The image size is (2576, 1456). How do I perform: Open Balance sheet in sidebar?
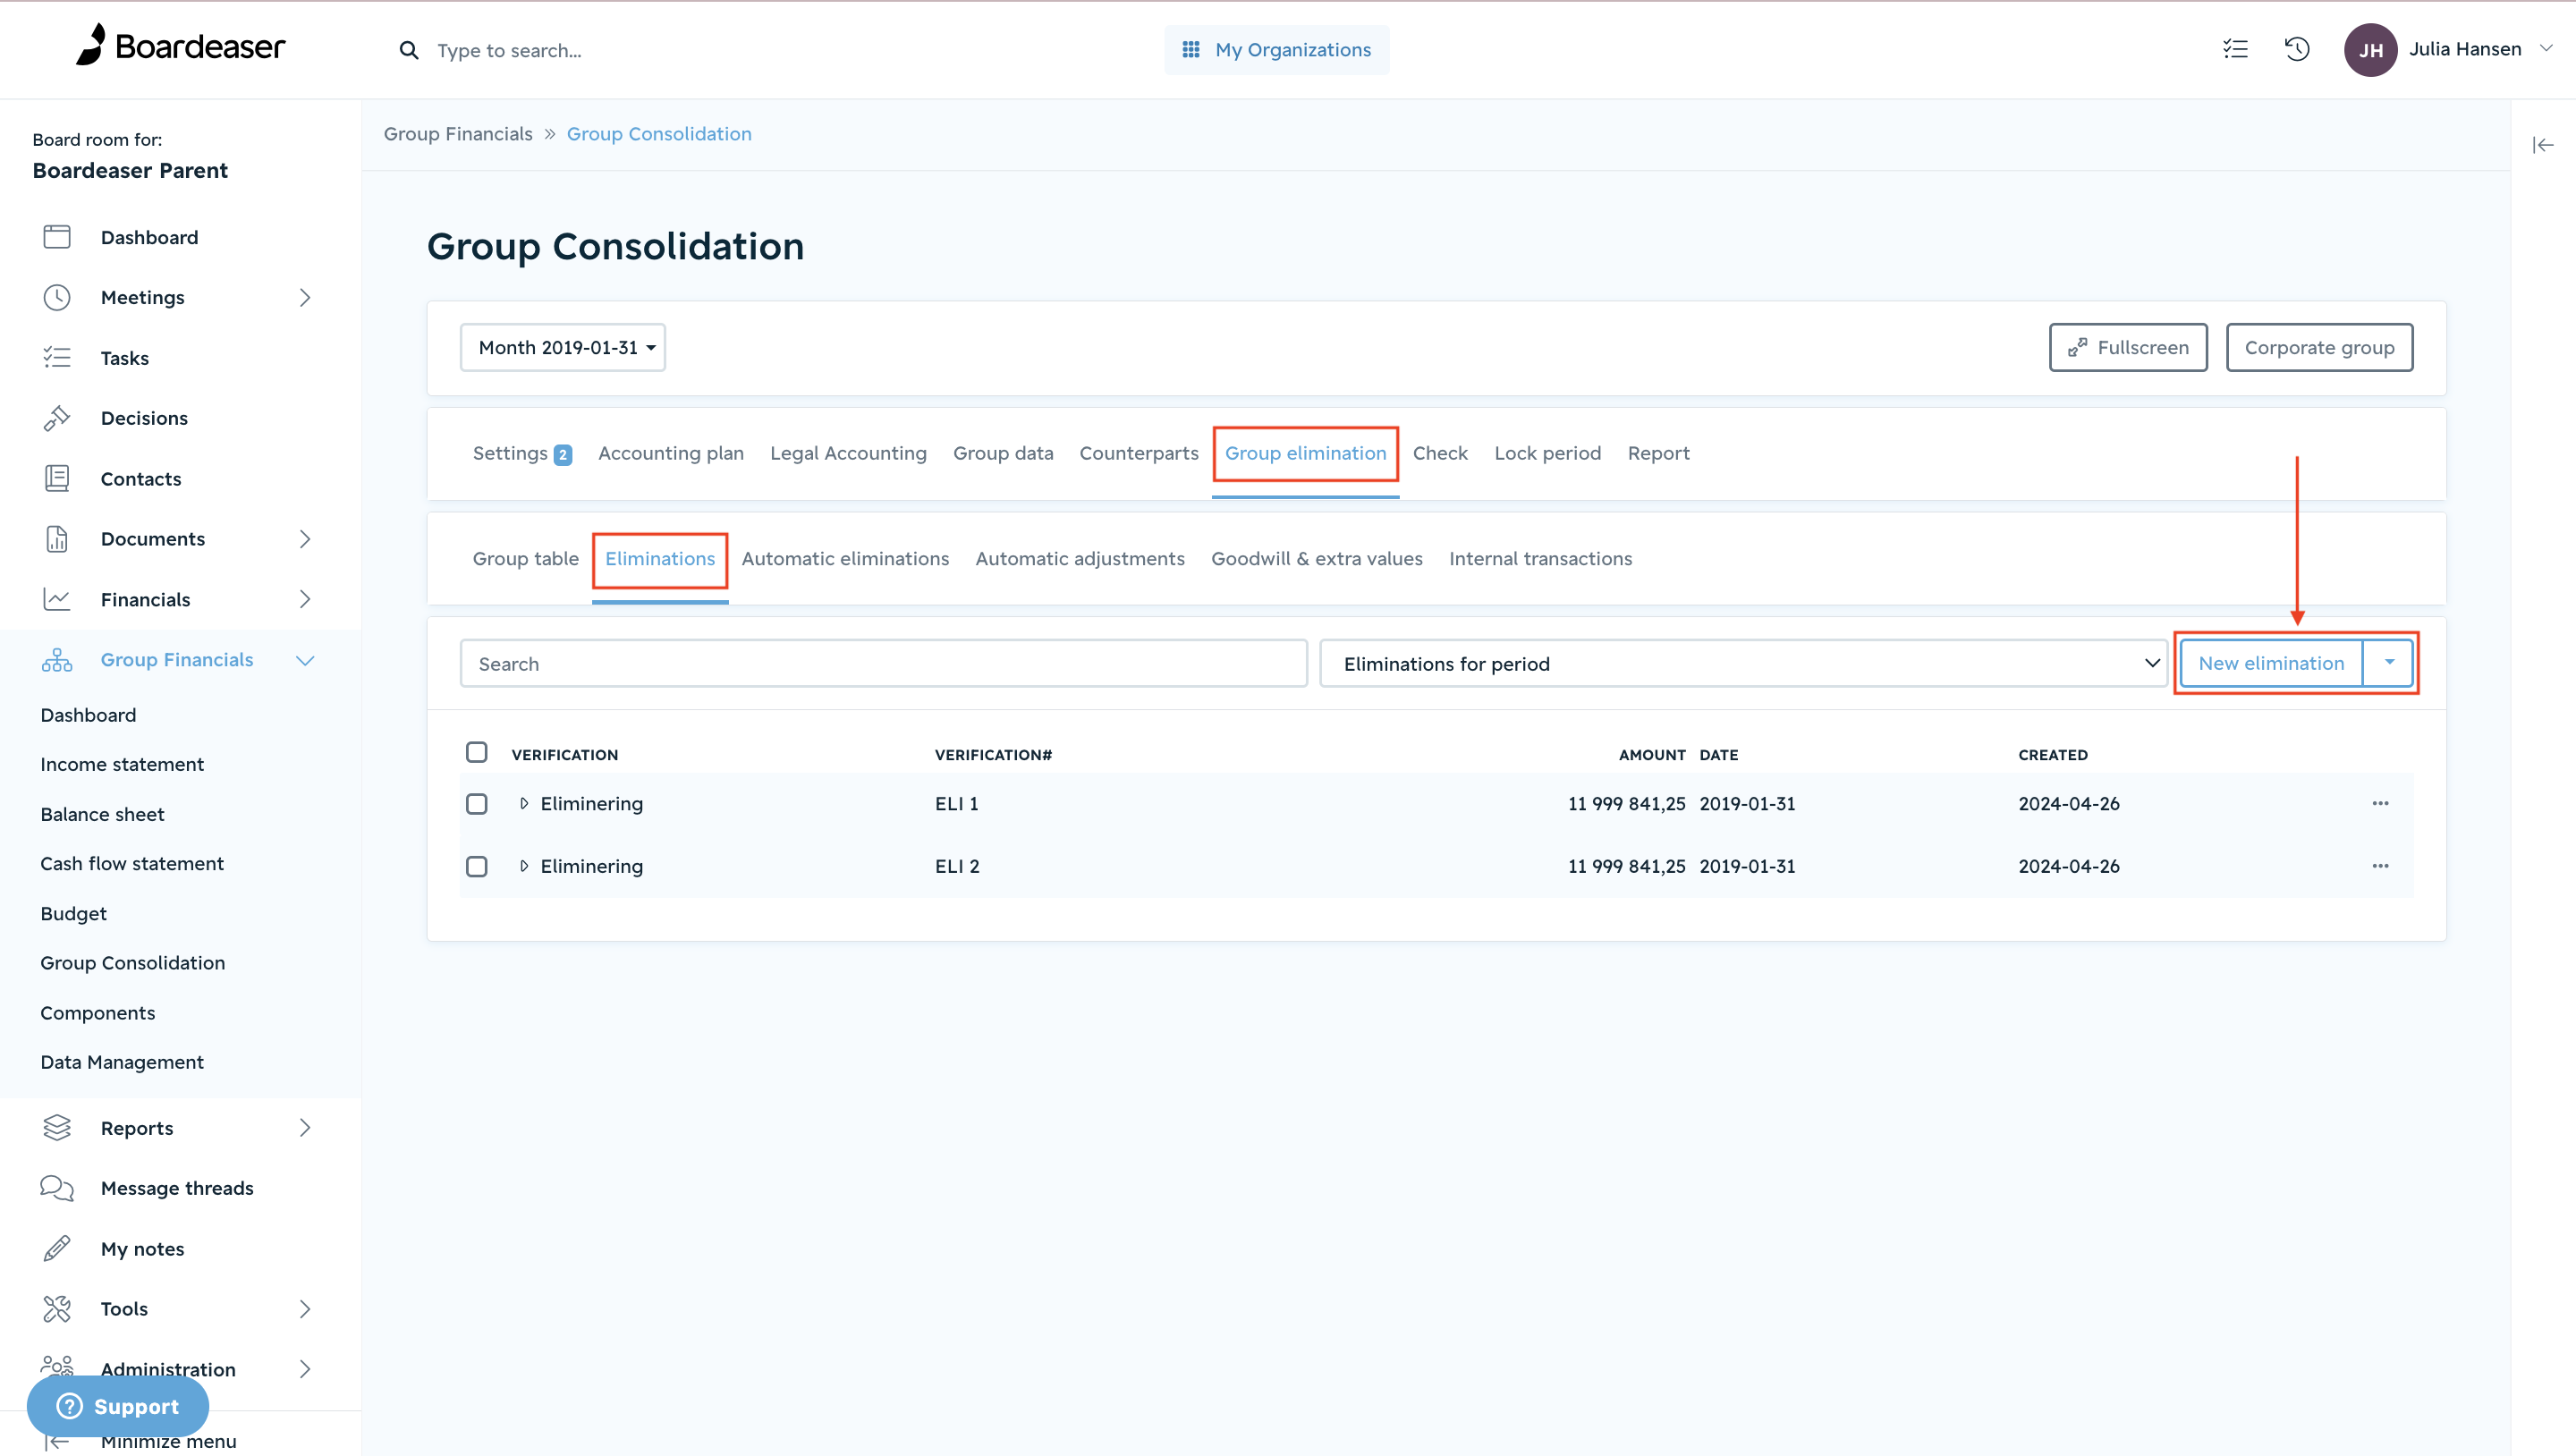(x=102, y=814)
